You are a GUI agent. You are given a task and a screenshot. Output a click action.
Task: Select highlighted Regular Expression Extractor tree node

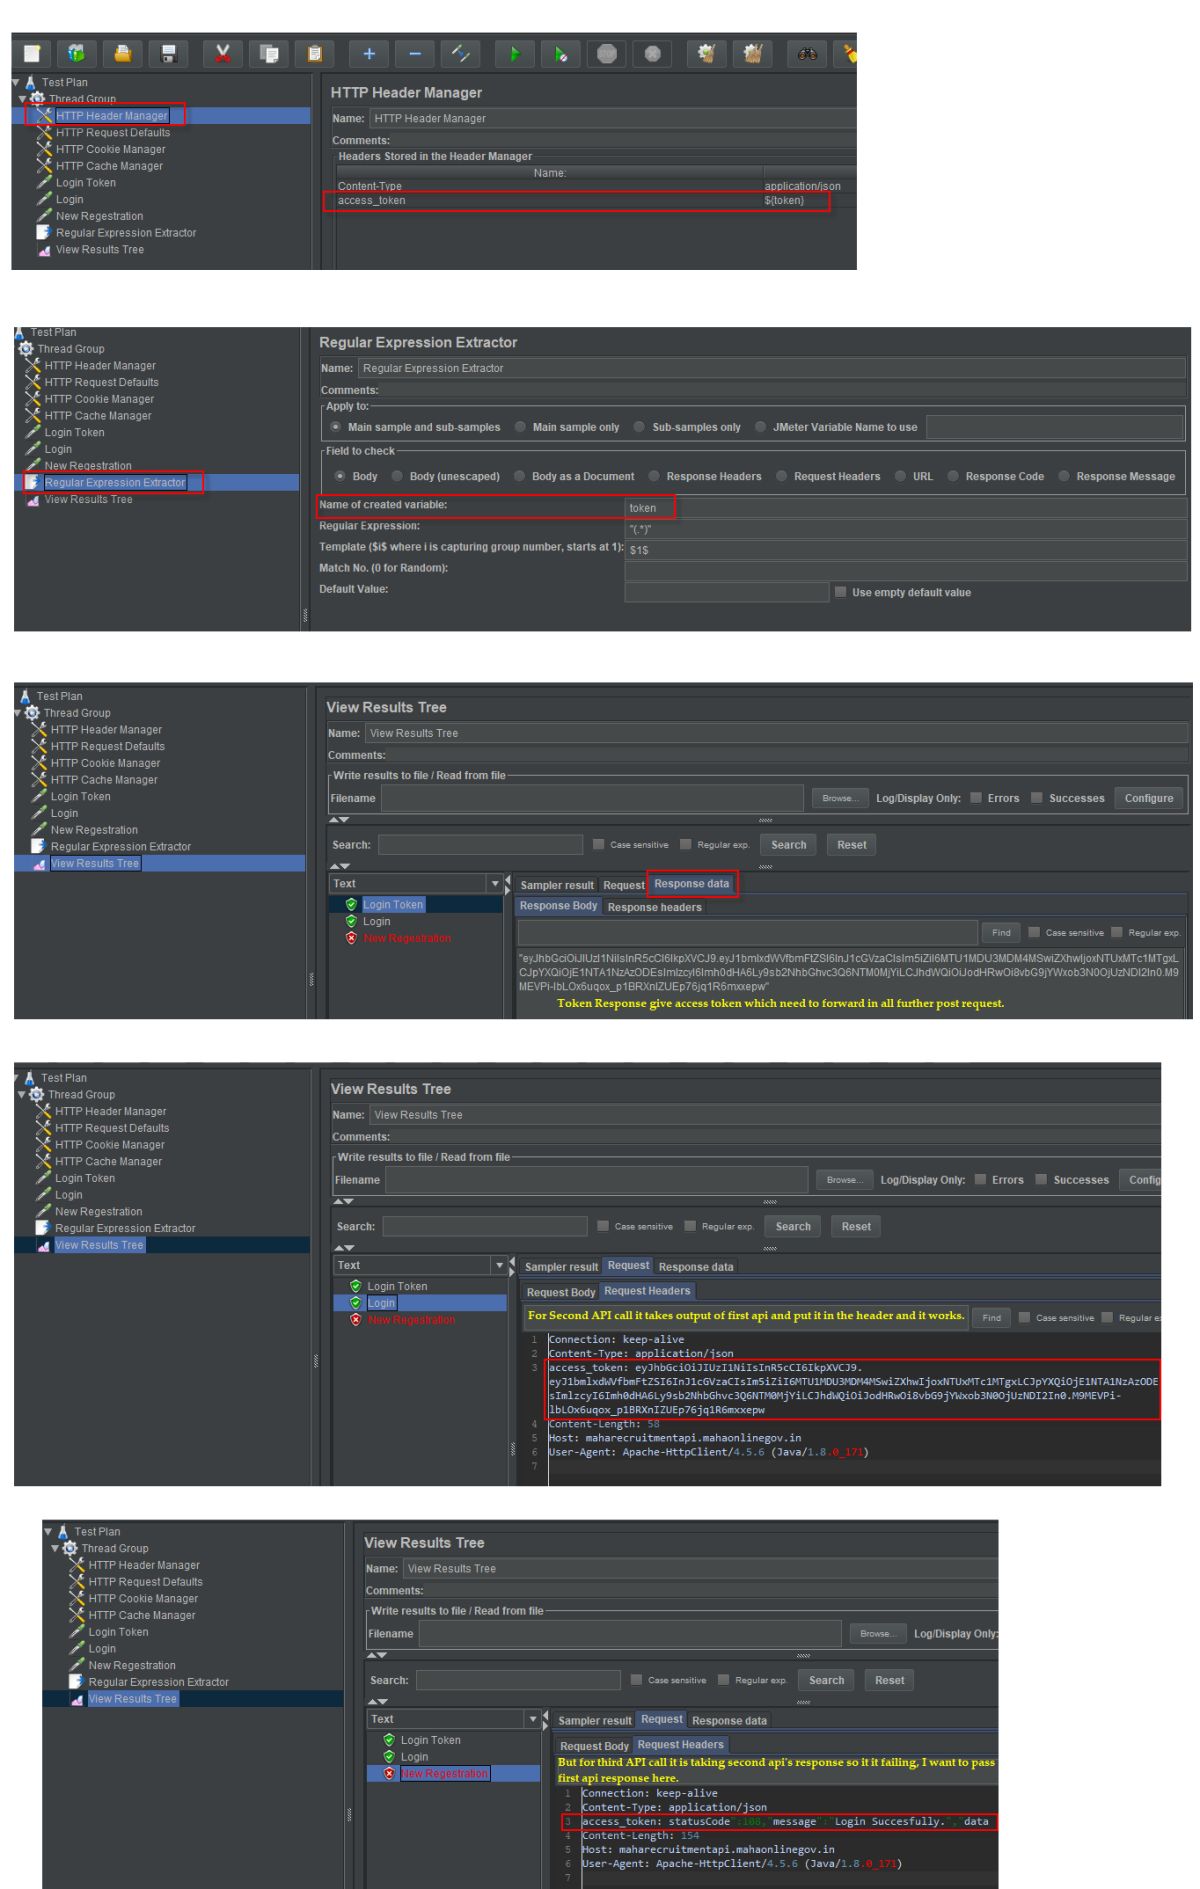pos(115,483)
